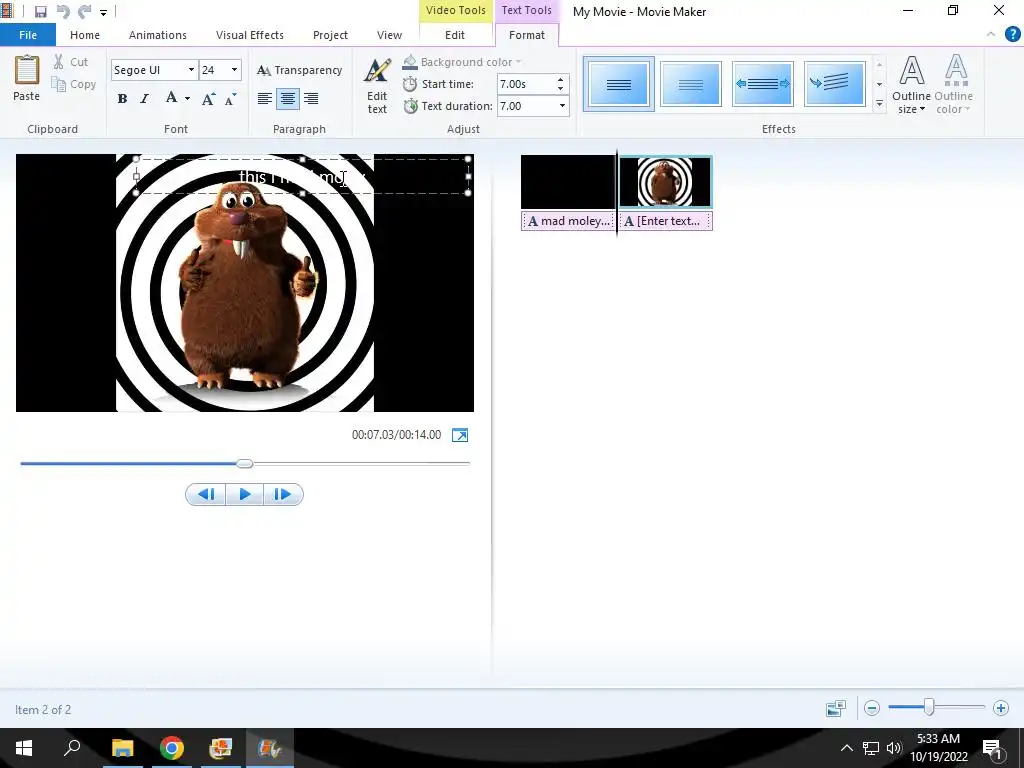
Task: Click the Movie Maker Help icon
Action: 1012,34
